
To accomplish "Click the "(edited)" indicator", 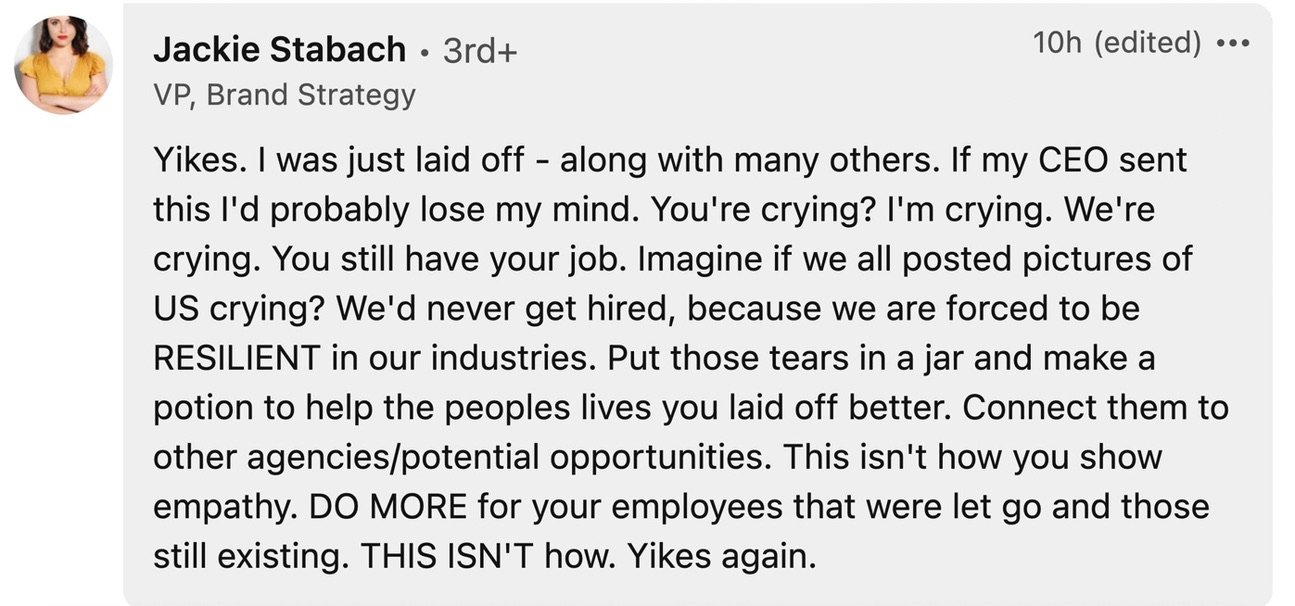I will click(x=1149, y=43).
